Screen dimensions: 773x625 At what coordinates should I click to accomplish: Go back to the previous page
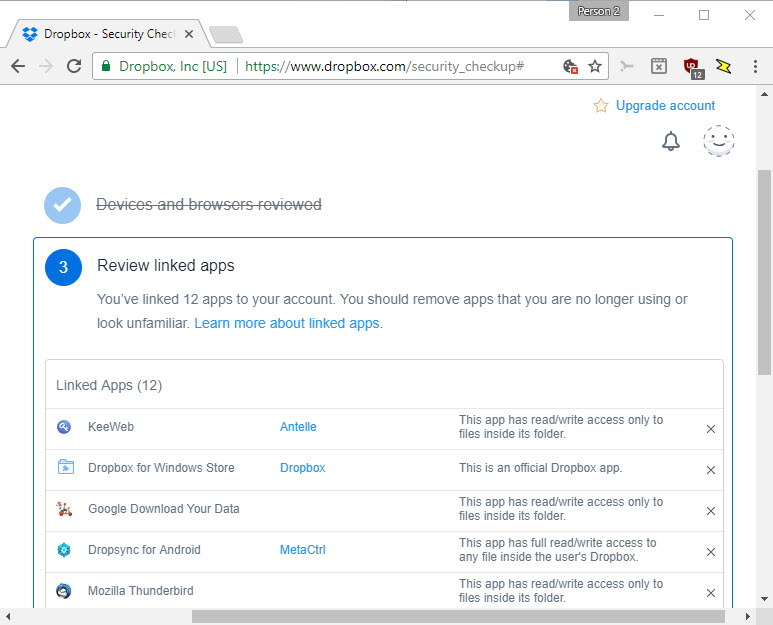coord(18,66)
